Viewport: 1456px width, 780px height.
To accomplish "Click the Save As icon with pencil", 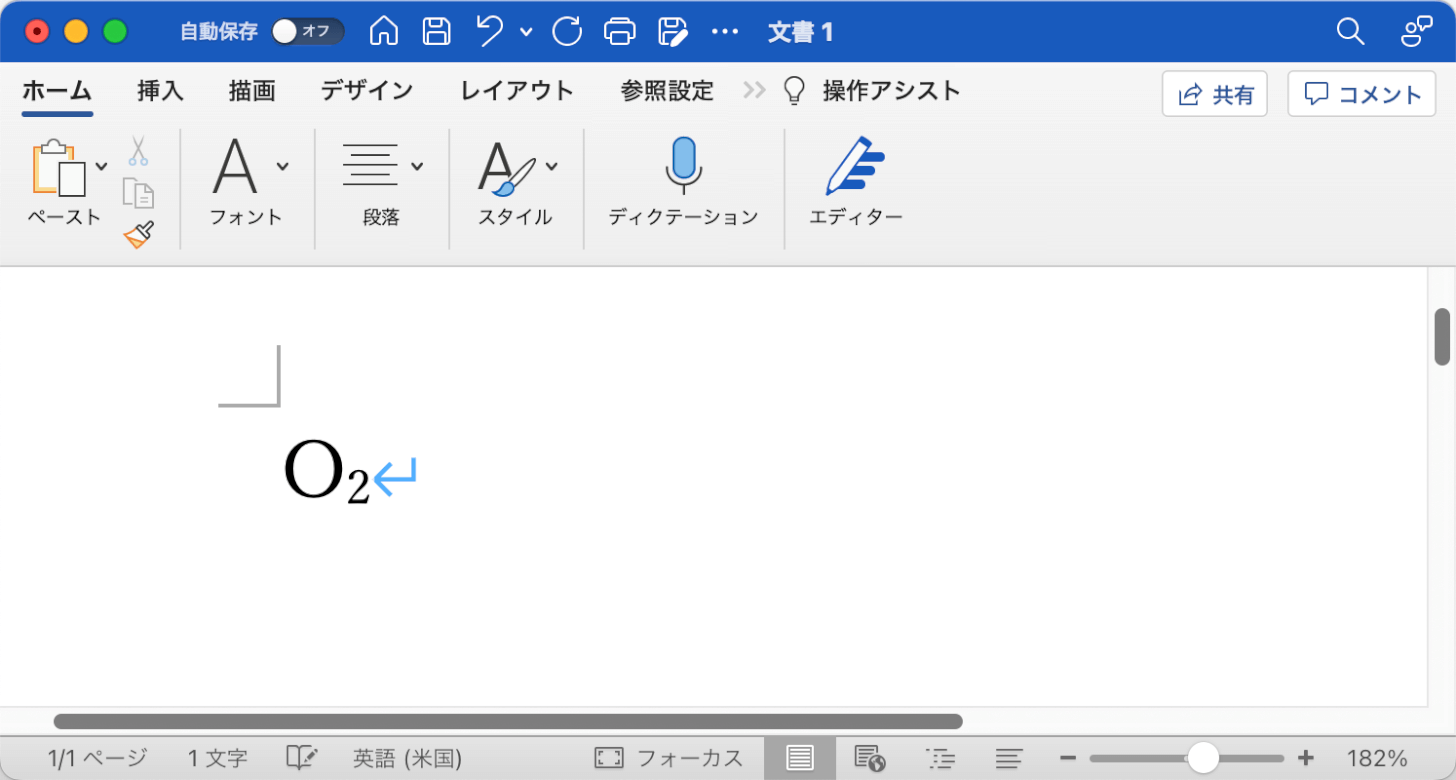I will pyautogui.click(x=674, y=32).
